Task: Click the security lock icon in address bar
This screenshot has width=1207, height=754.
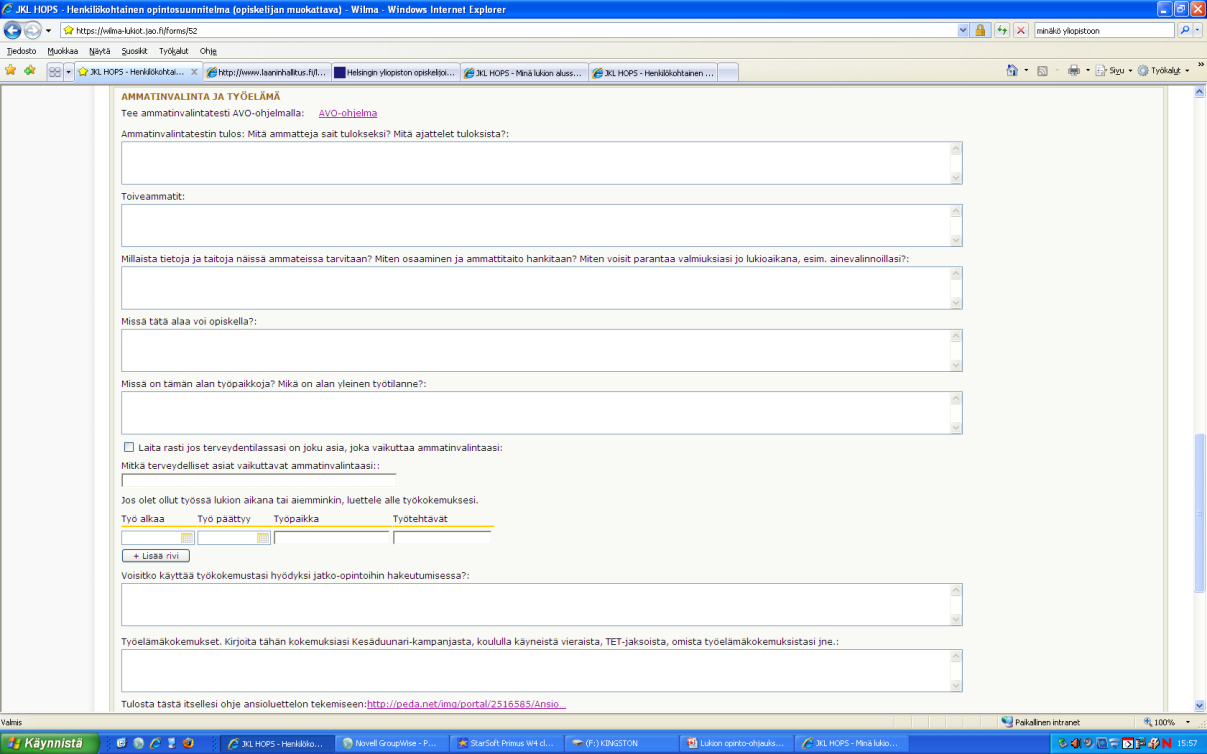Action: (x=981, y=30)
